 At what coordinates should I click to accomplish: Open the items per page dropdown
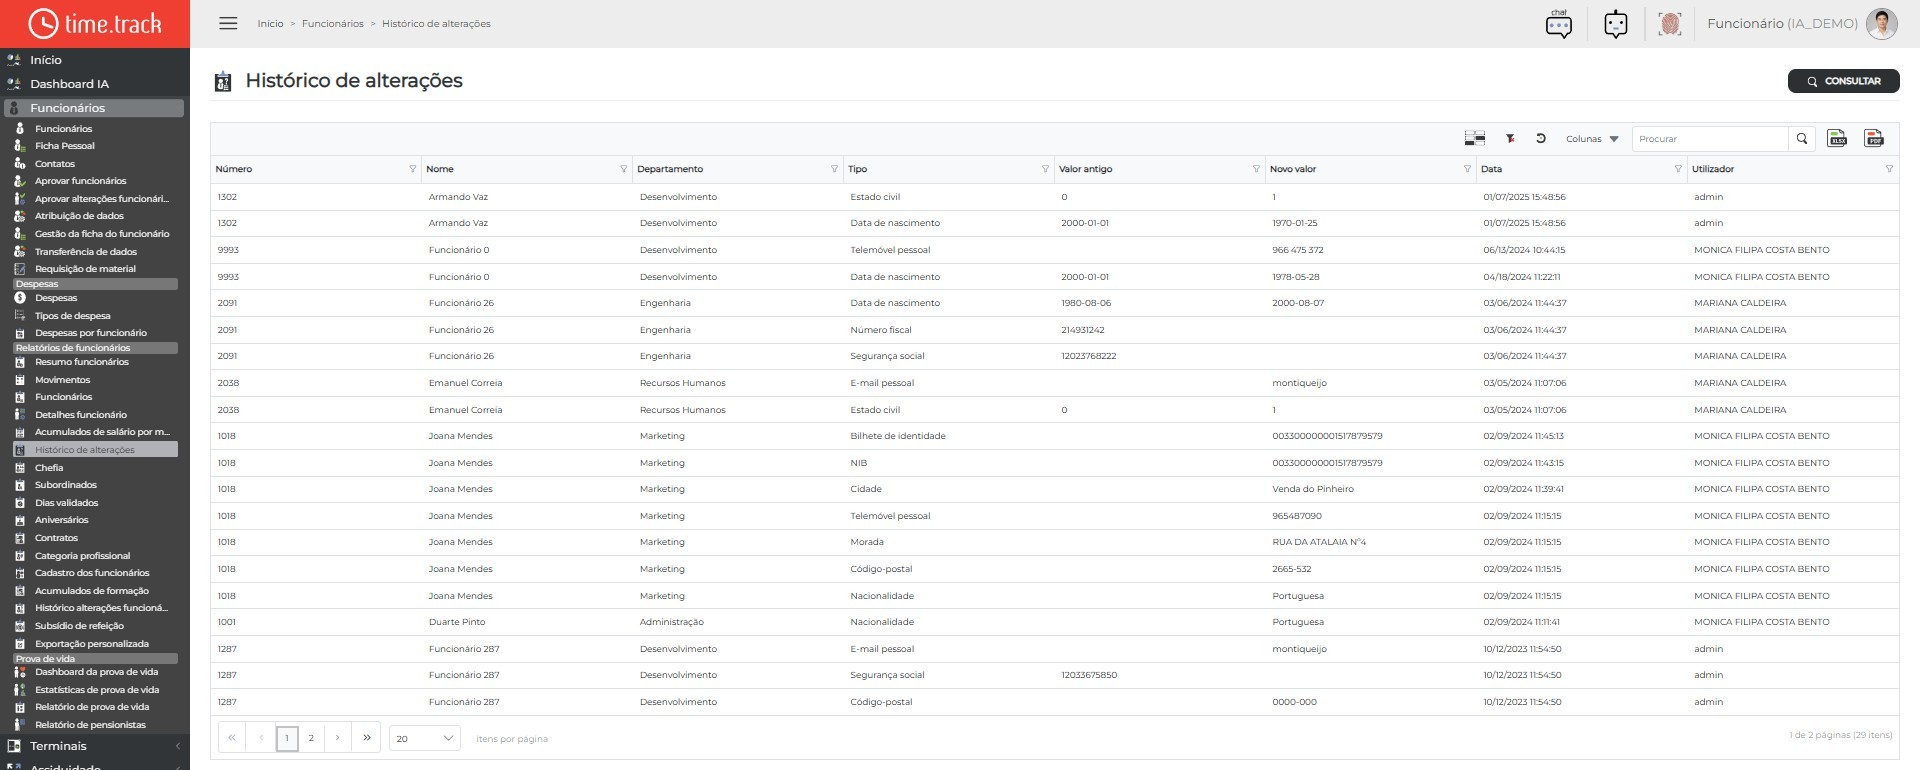(425, 738)
